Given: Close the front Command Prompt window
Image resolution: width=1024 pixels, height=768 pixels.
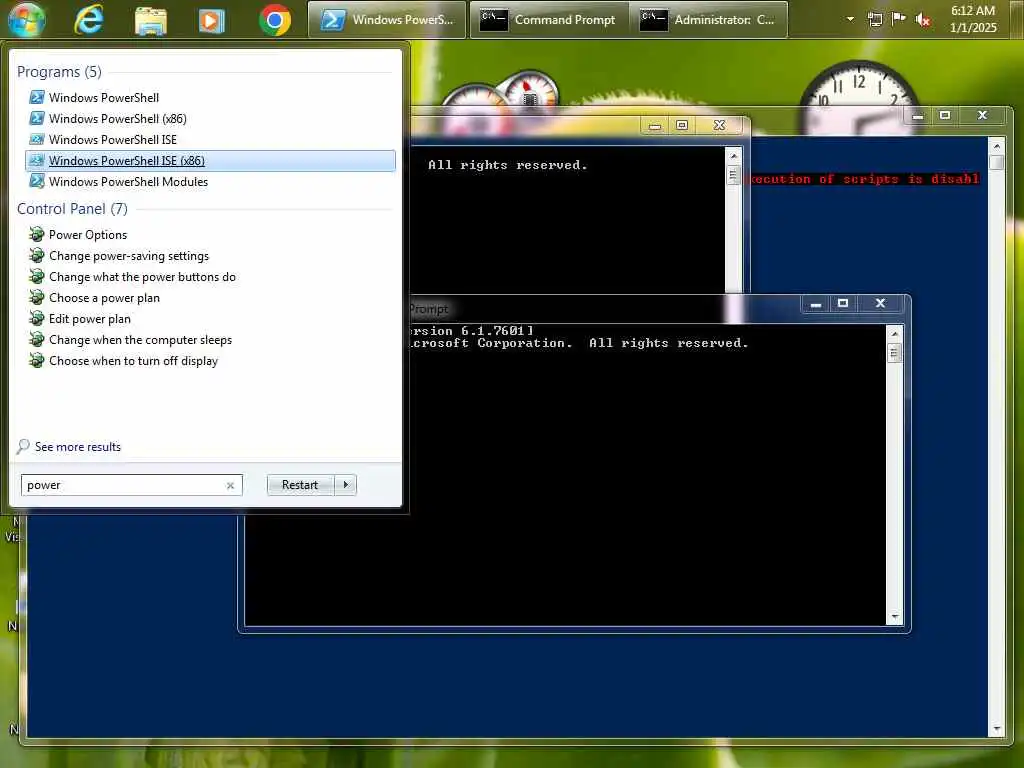Looking at the screenshot, I should pos(880,304).
